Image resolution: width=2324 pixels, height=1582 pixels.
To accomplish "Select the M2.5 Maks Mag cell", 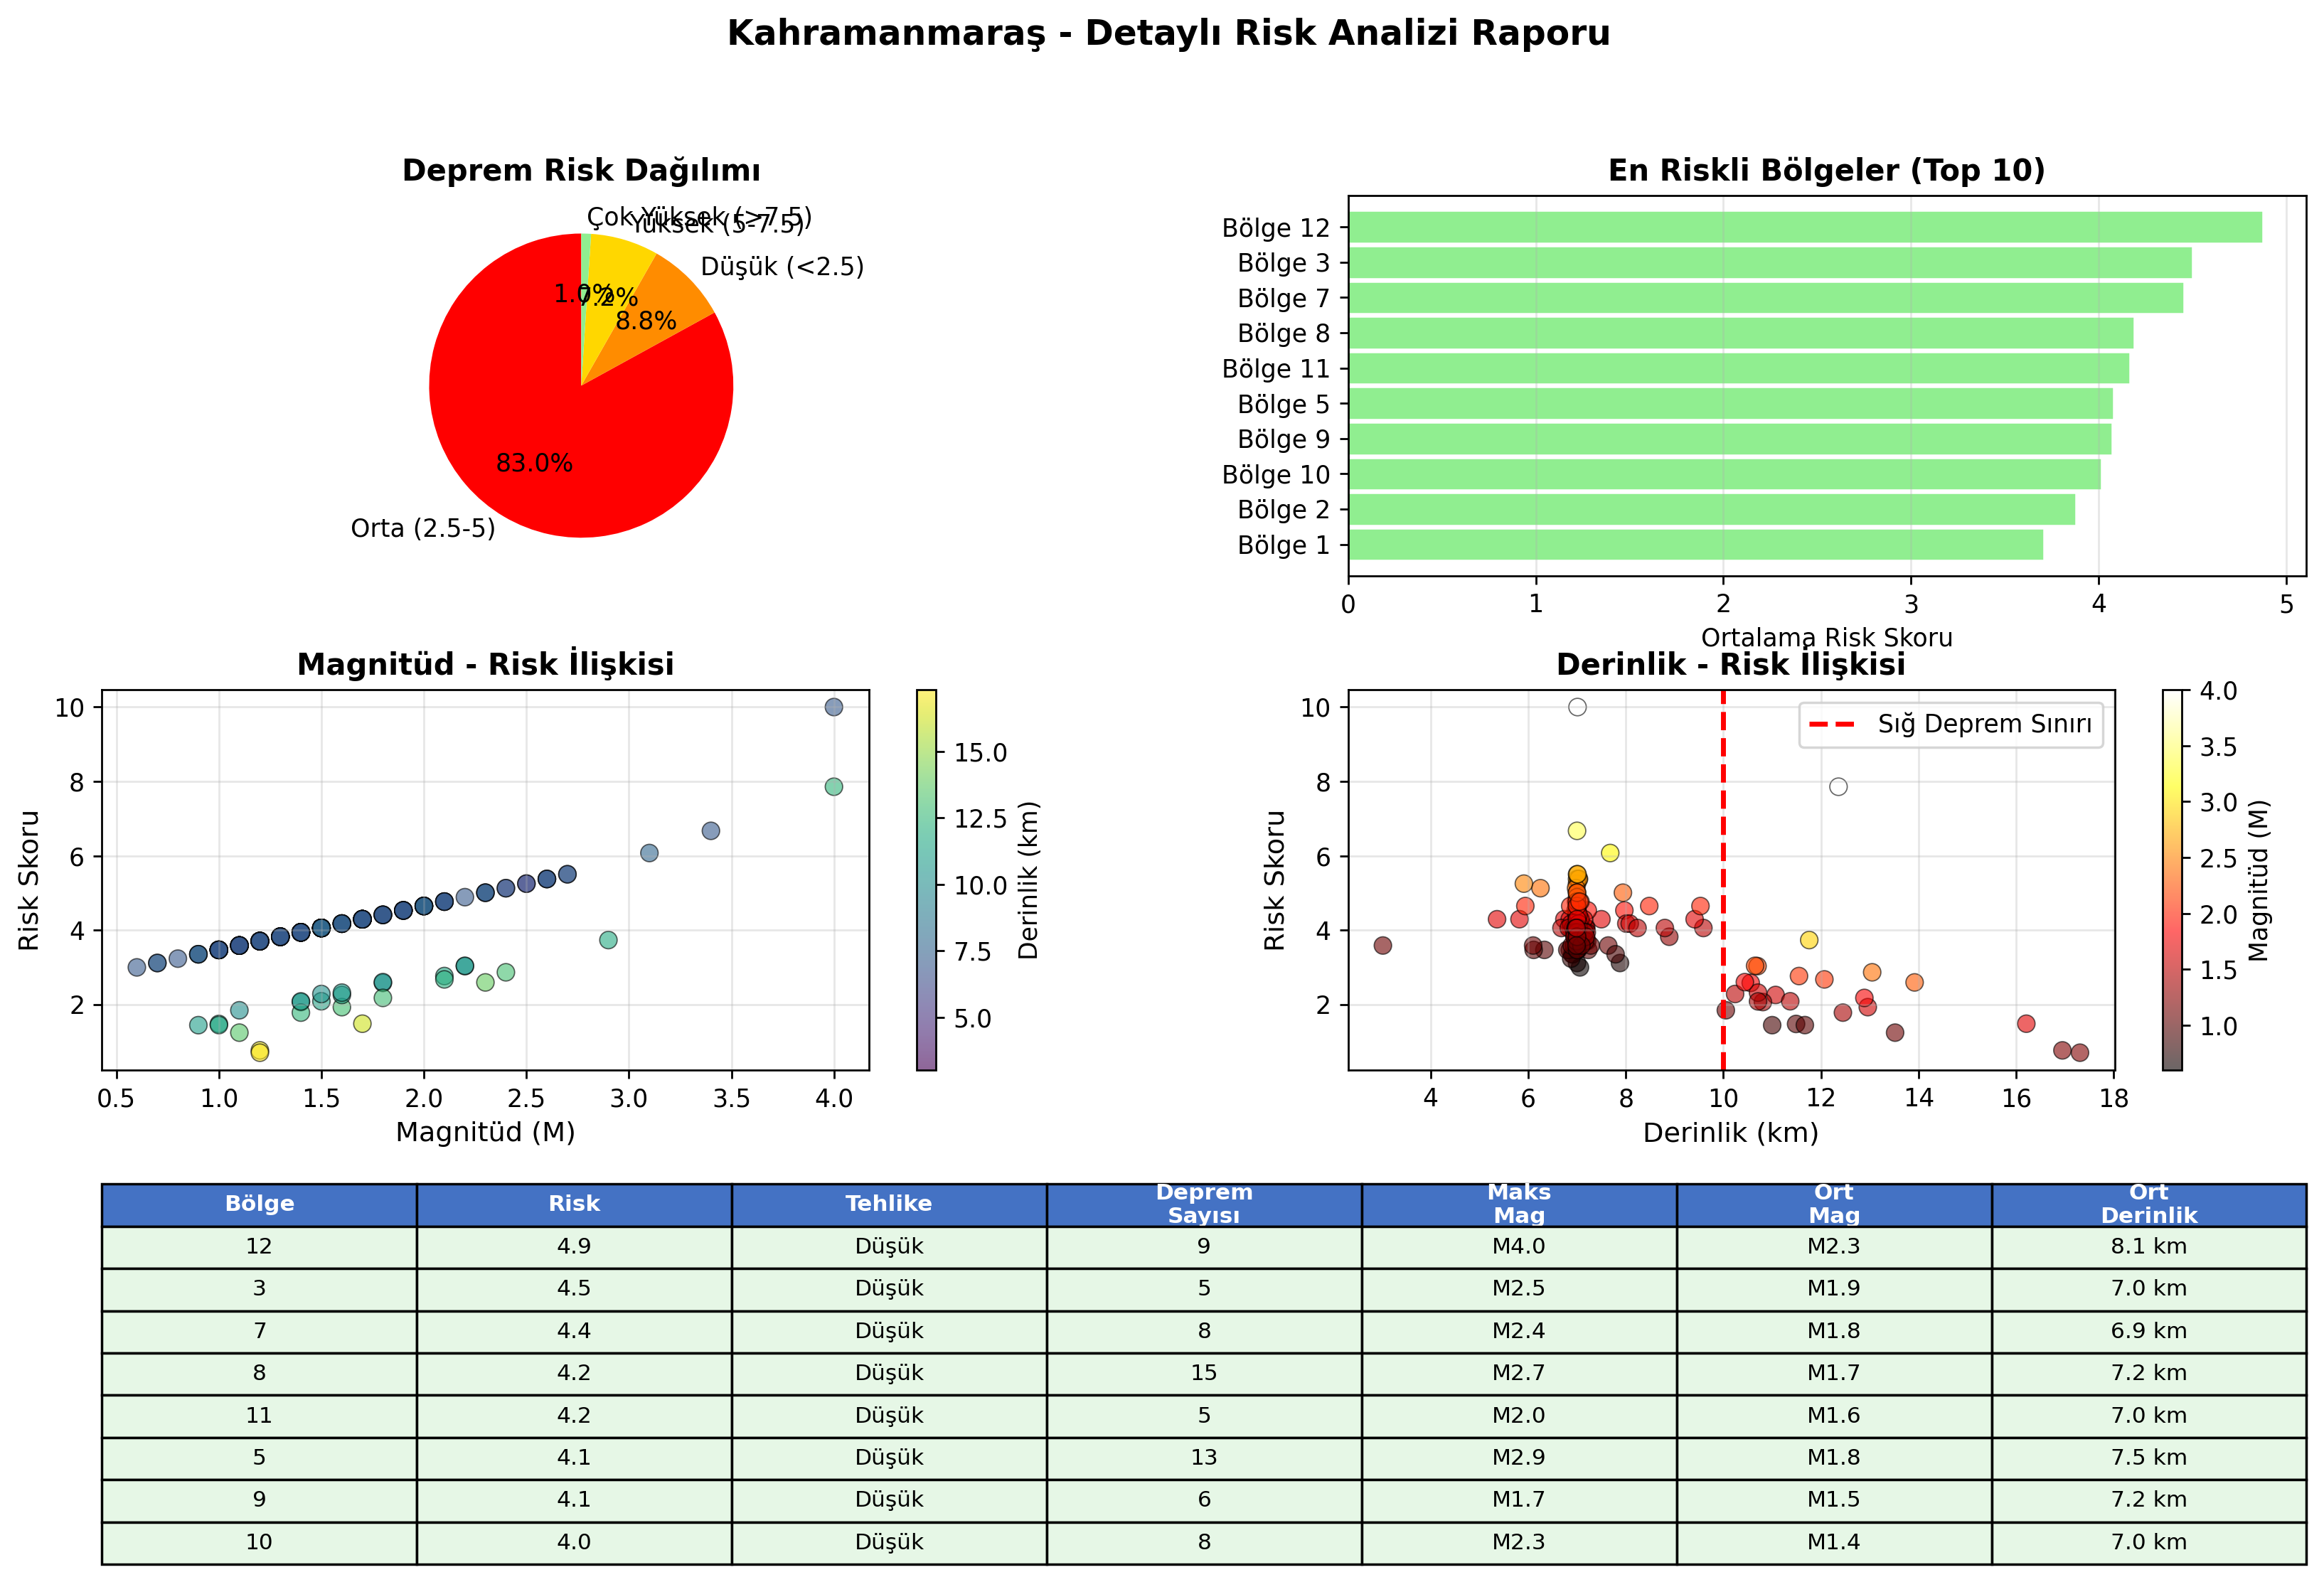I will [1519, 1289].
